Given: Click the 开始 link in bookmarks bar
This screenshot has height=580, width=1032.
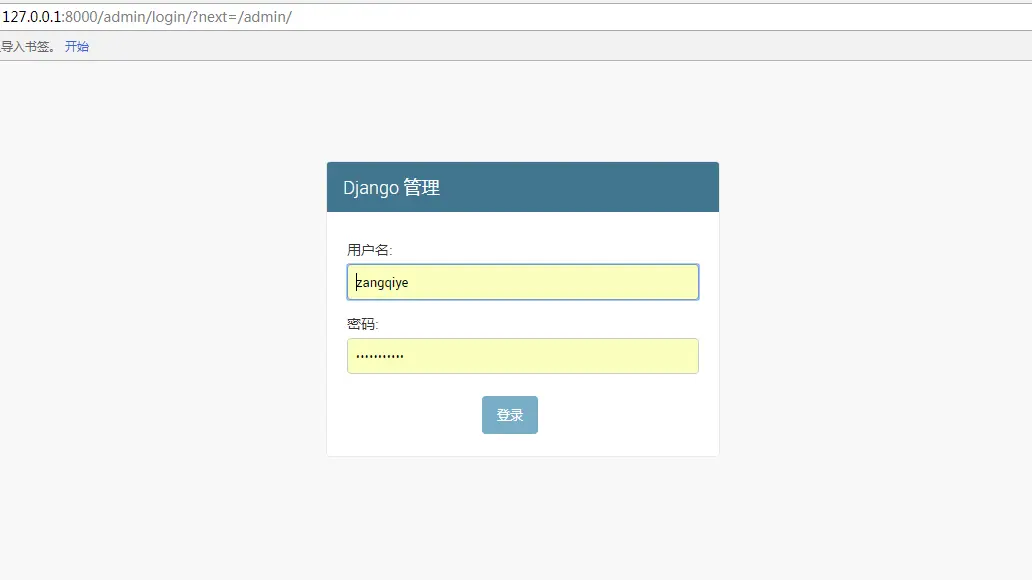Looking at the screenshot, I should click(x=76, y=46).
